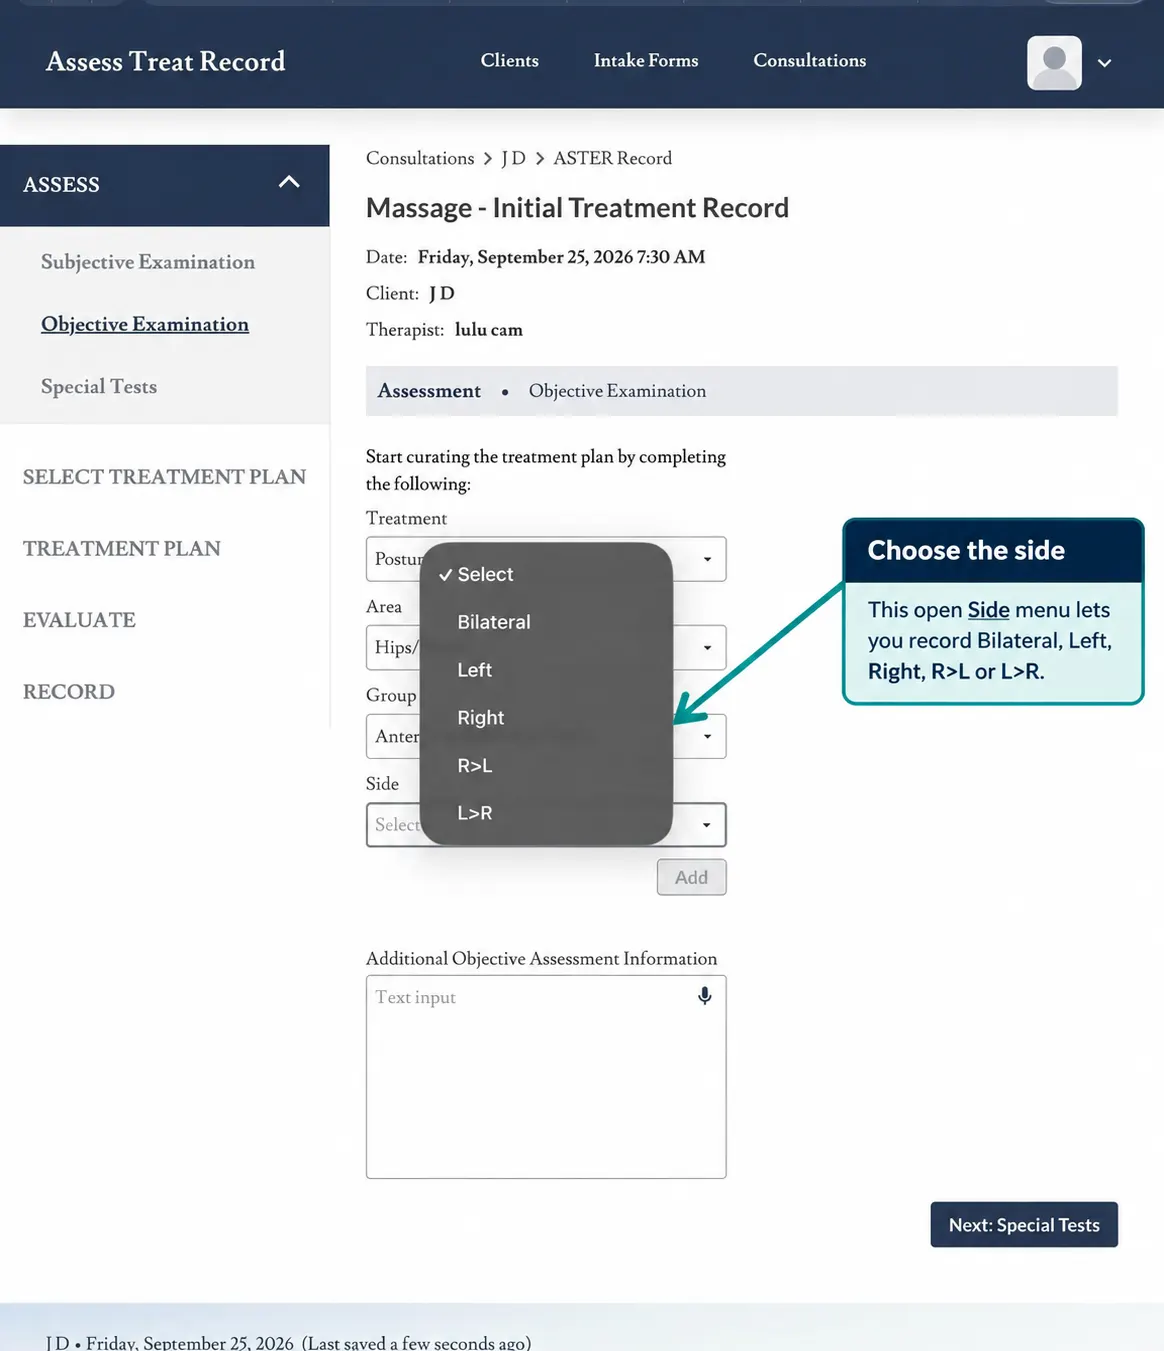Open the Treatment dropdown arrow
Viewport: 1164px width, 1351px height.
click(707, 559)
